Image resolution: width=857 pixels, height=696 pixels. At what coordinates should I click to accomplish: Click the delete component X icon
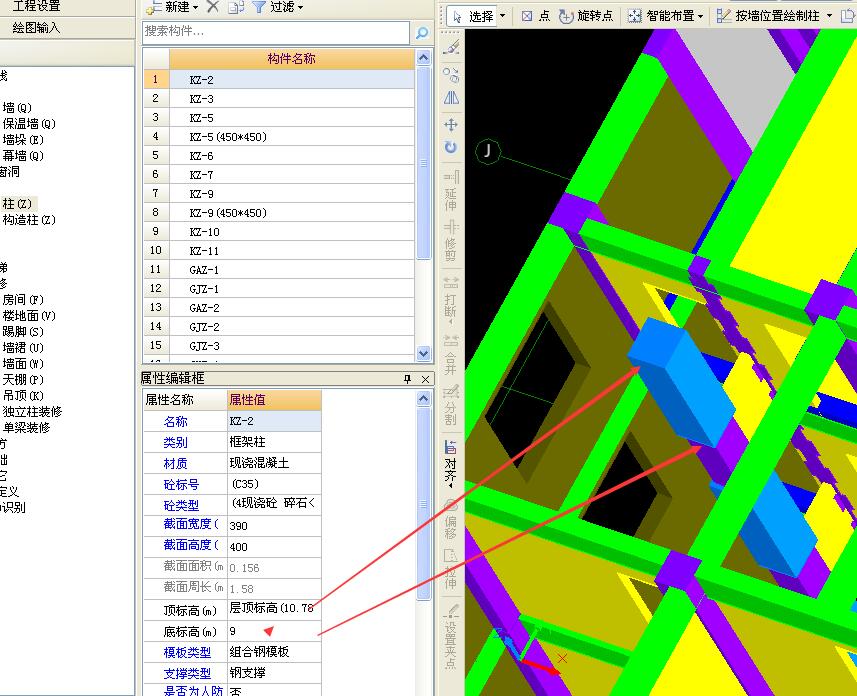tap(213, 7)
